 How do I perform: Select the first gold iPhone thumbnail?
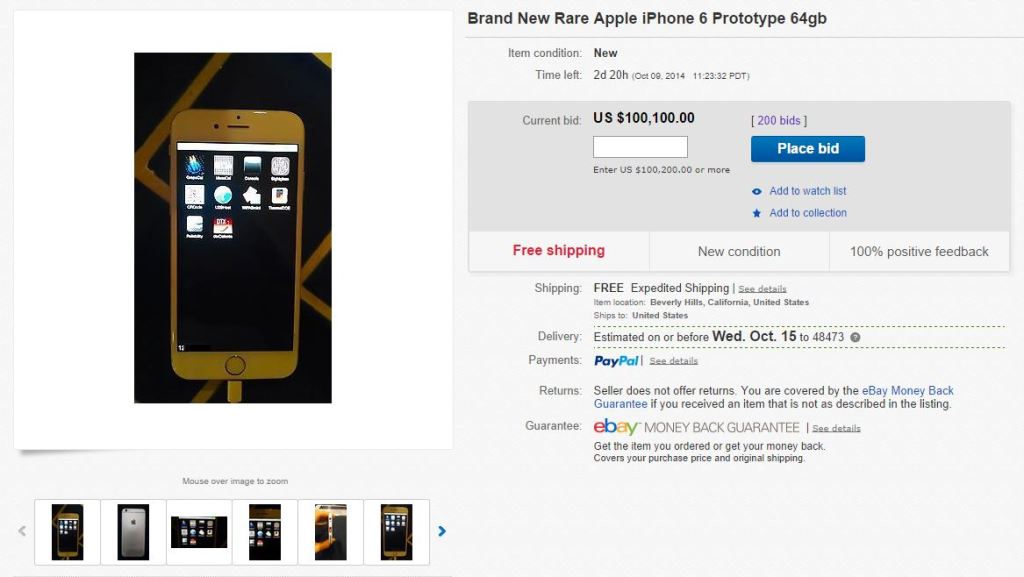click(x=67, y=532)
